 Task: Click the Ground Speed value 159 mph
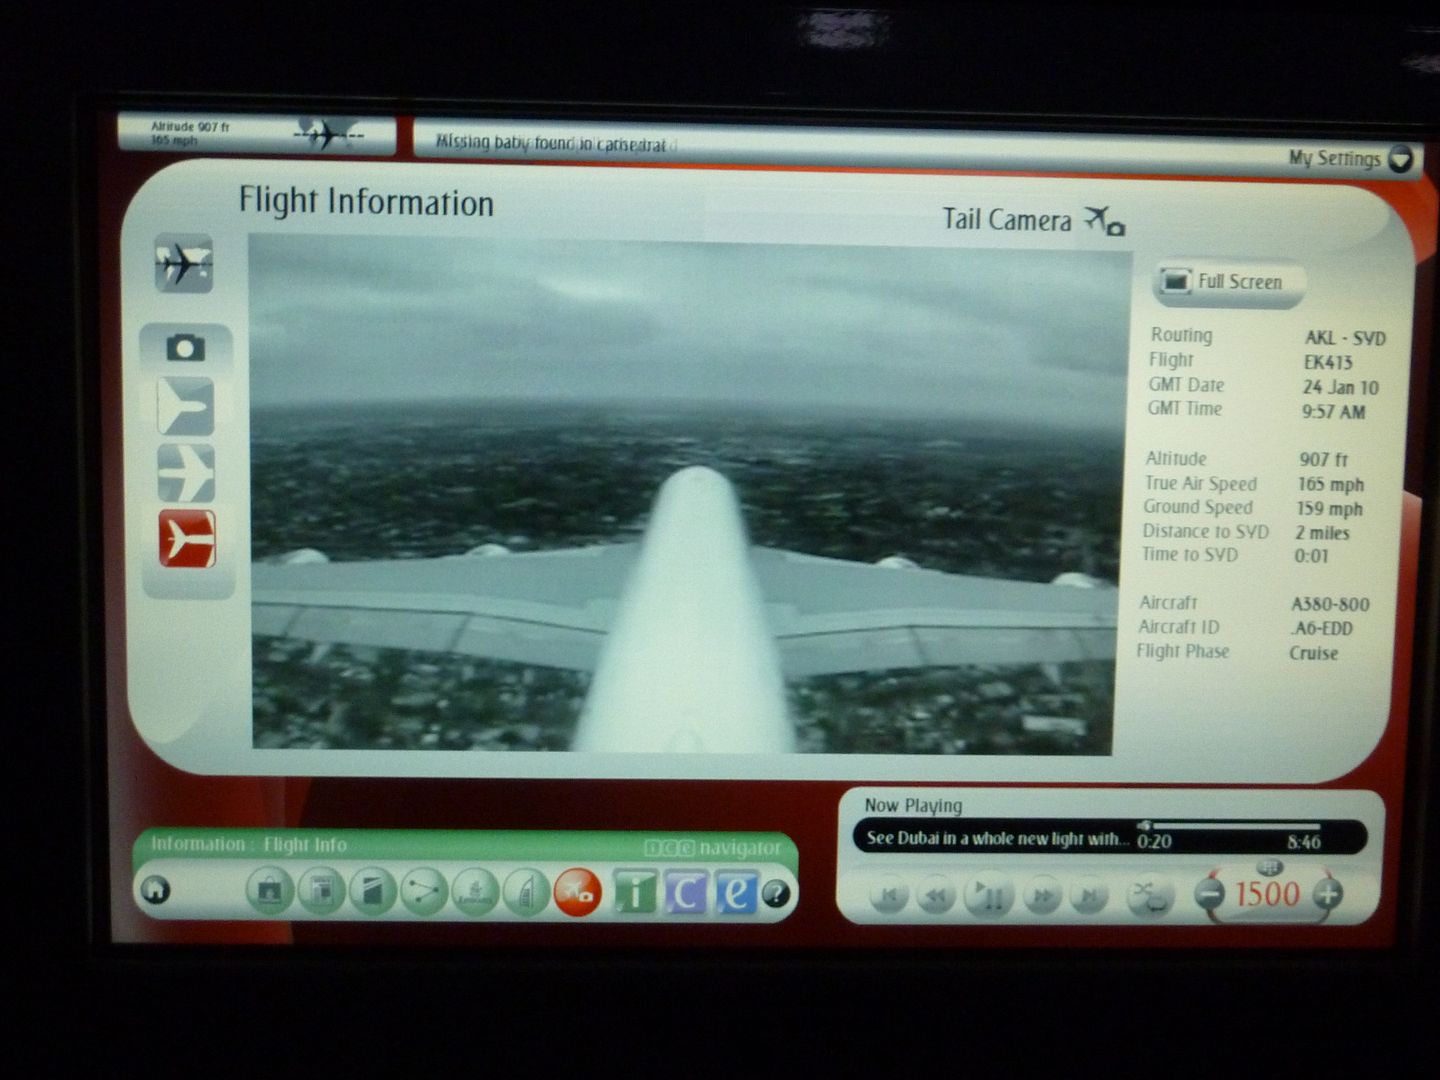[x=1330, y=509]
